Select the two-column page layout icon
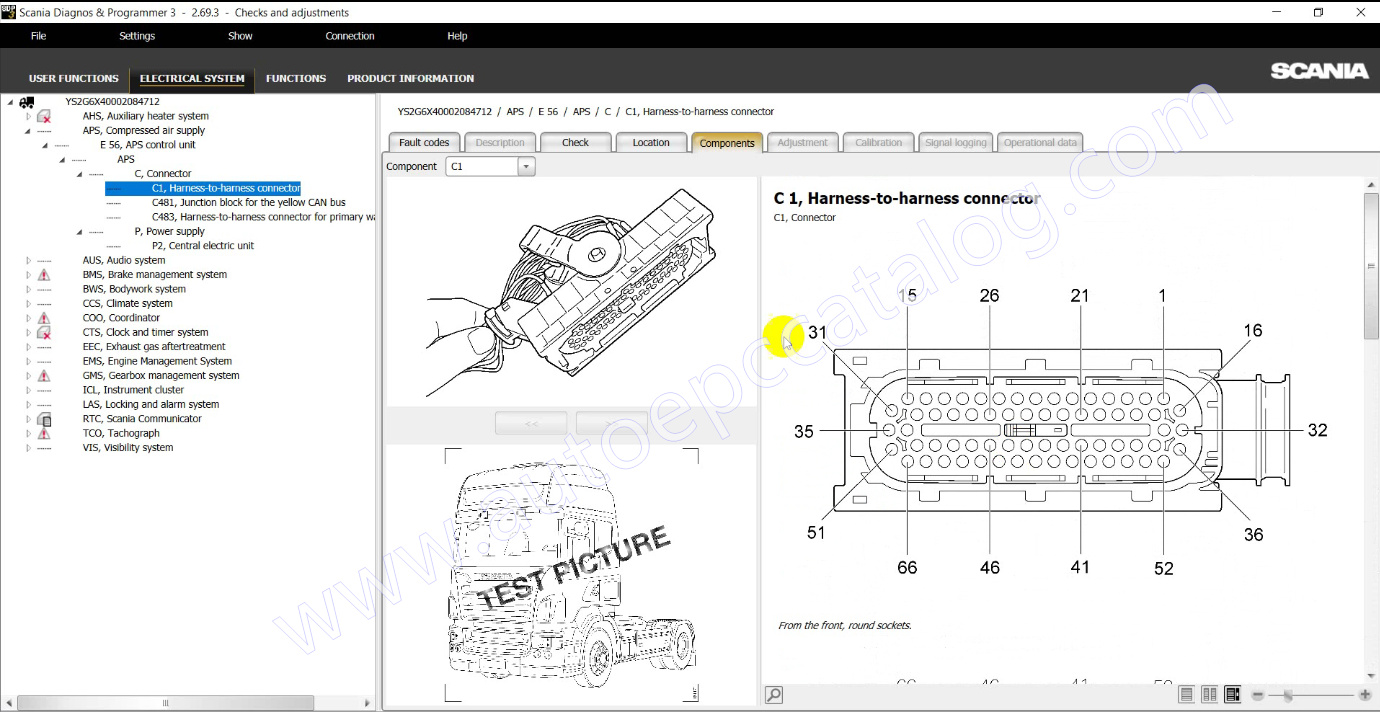The image size is (1380, 712). [1209, 695]
